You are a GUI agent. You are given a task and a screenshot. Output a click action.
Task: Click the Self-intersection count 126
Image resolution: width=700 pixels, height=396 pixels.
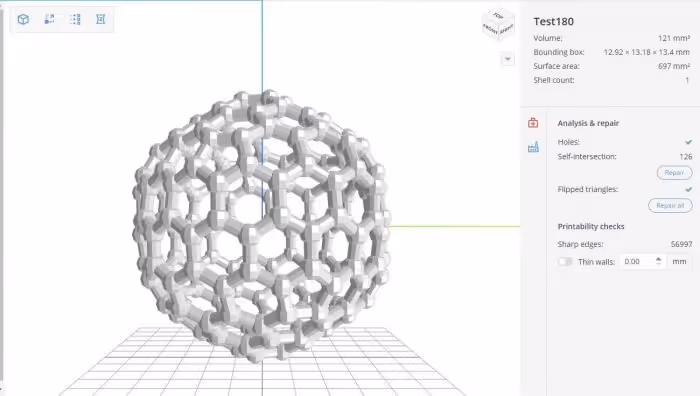click(x=686, y=157)
